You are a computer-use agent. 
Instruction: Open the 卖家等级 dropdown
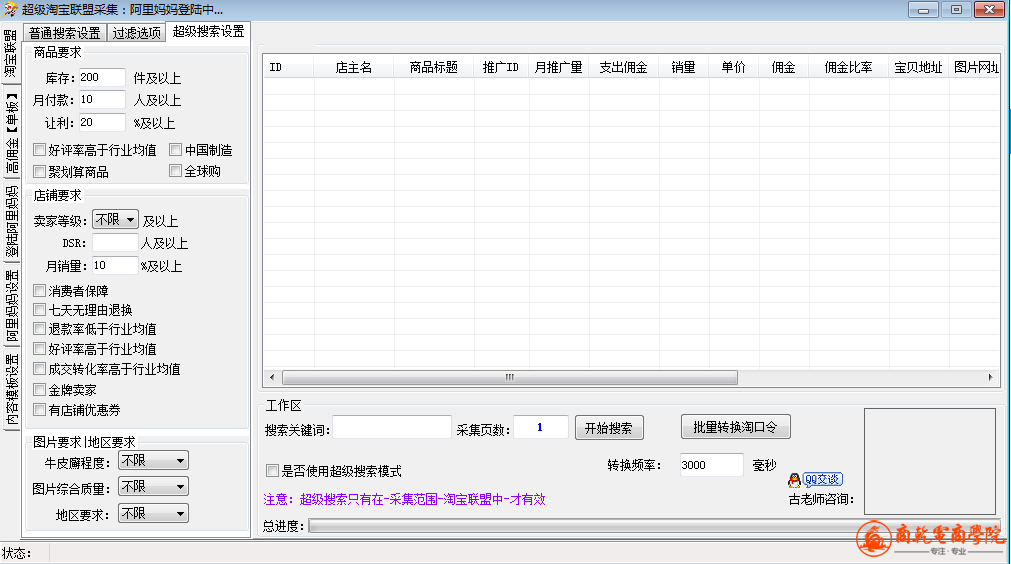115,219
